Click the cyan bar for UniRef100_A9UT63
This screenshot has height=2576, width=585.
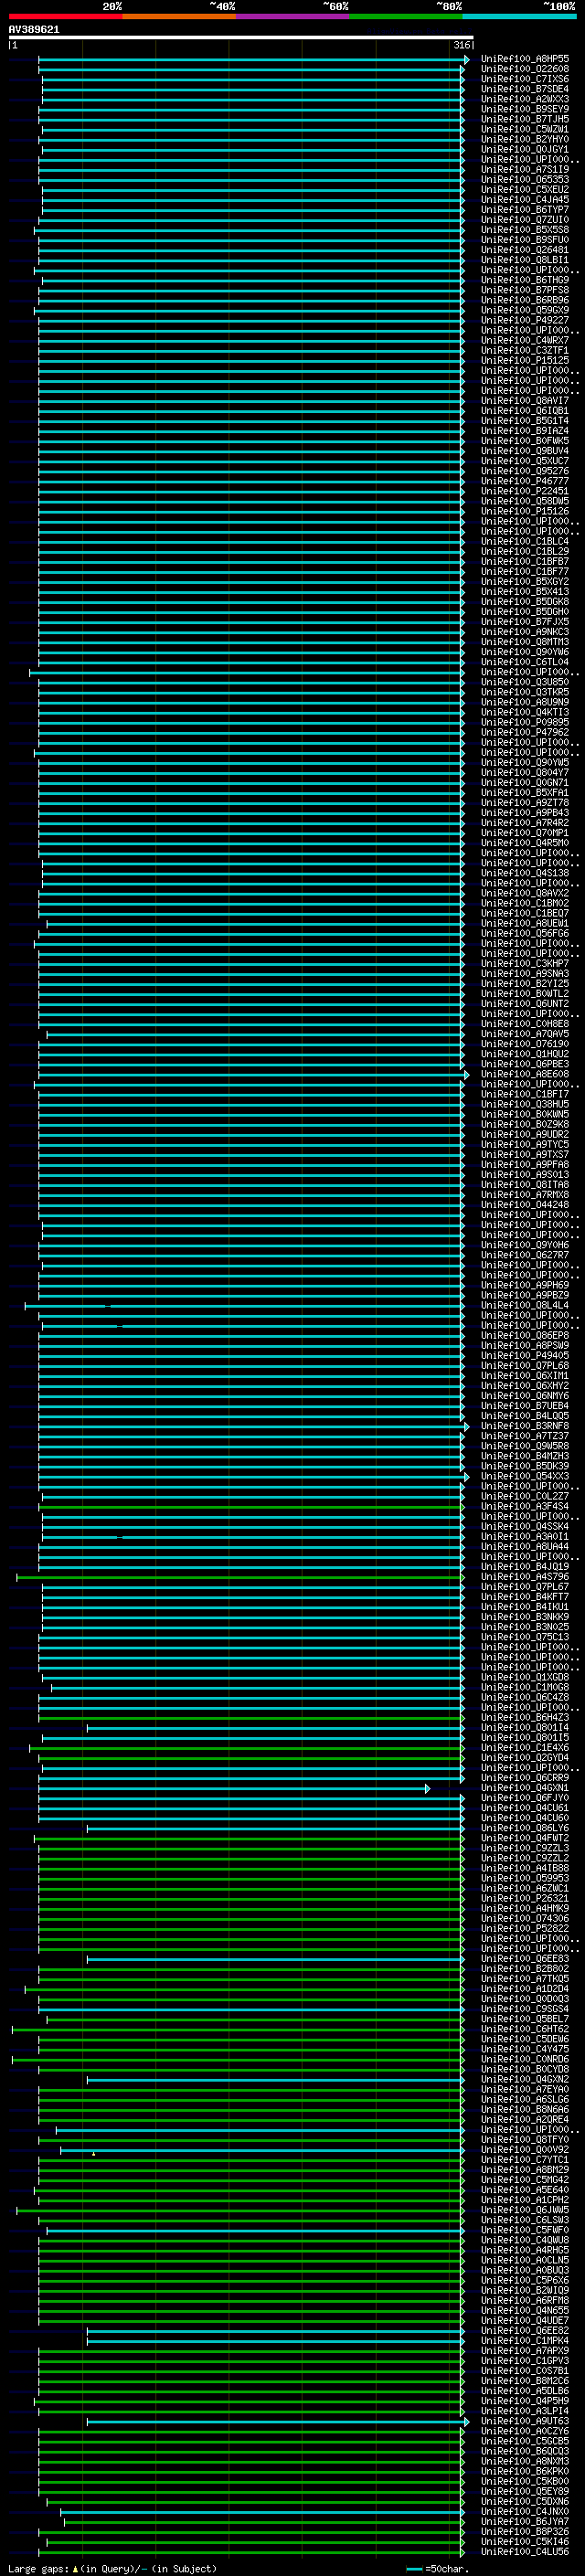[278, 2422]
